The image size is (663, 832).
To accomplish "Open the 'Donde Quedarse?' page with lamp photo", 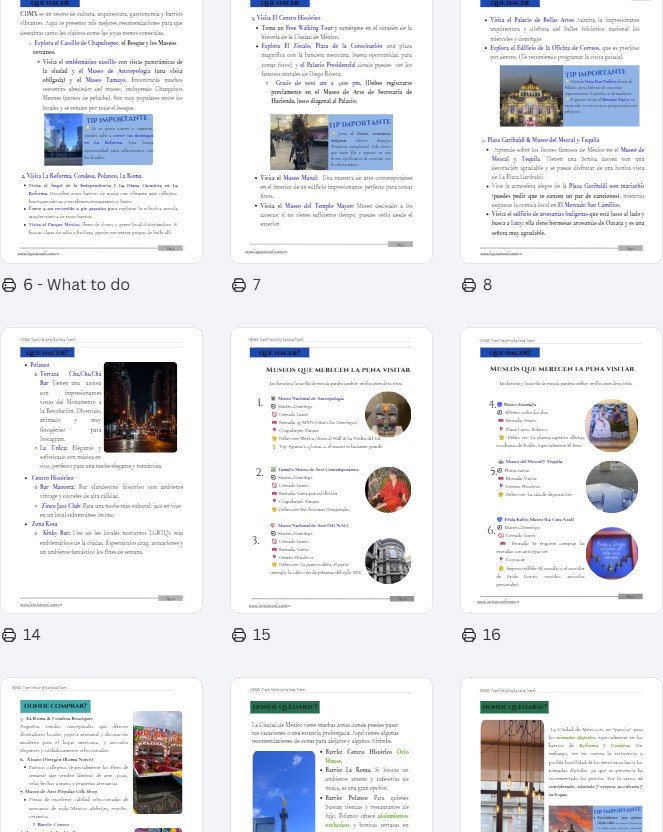I will [x=561, y=755].
